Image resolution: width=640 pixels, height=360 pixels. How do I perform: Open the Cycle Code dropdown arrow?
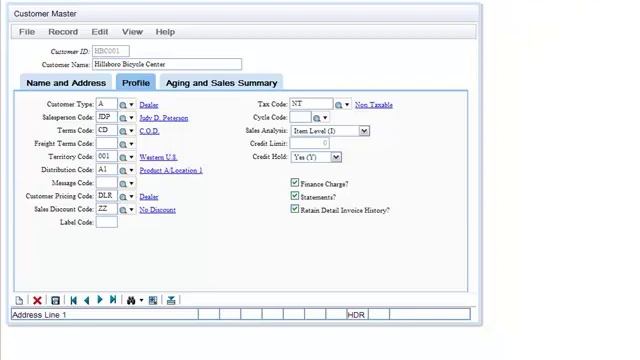pos(325,118)
